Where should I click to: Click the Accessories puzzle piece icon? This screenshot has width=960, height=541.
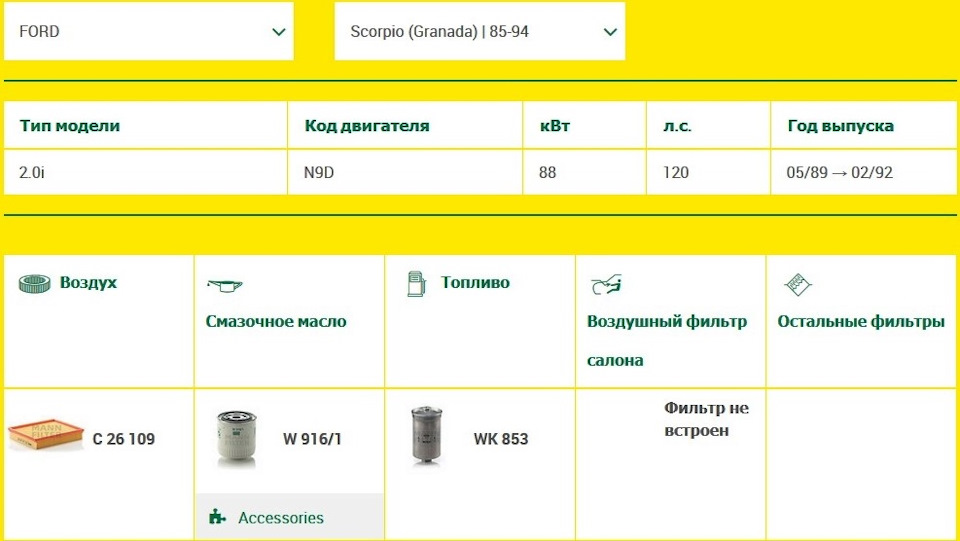(x=217, y=517)
